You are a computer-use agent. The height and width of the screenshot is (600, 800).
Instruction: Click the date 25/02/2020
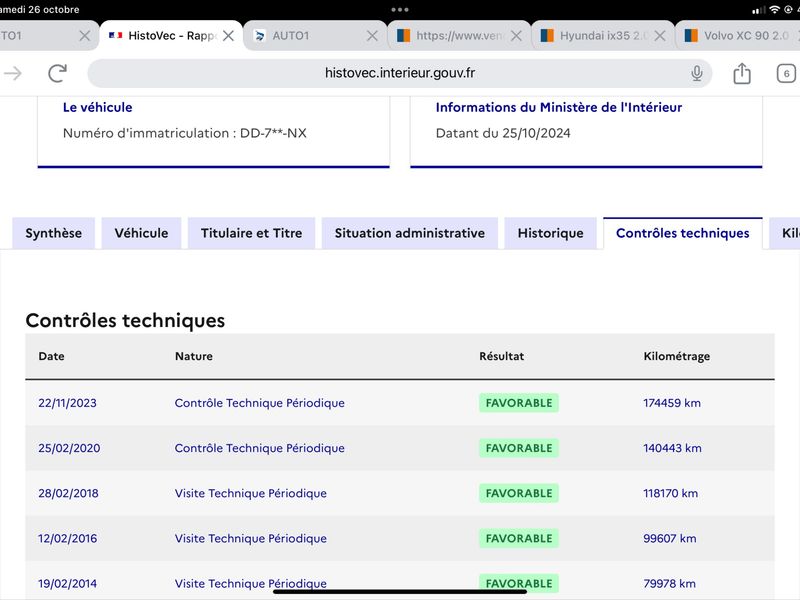[x=69, y=448]
